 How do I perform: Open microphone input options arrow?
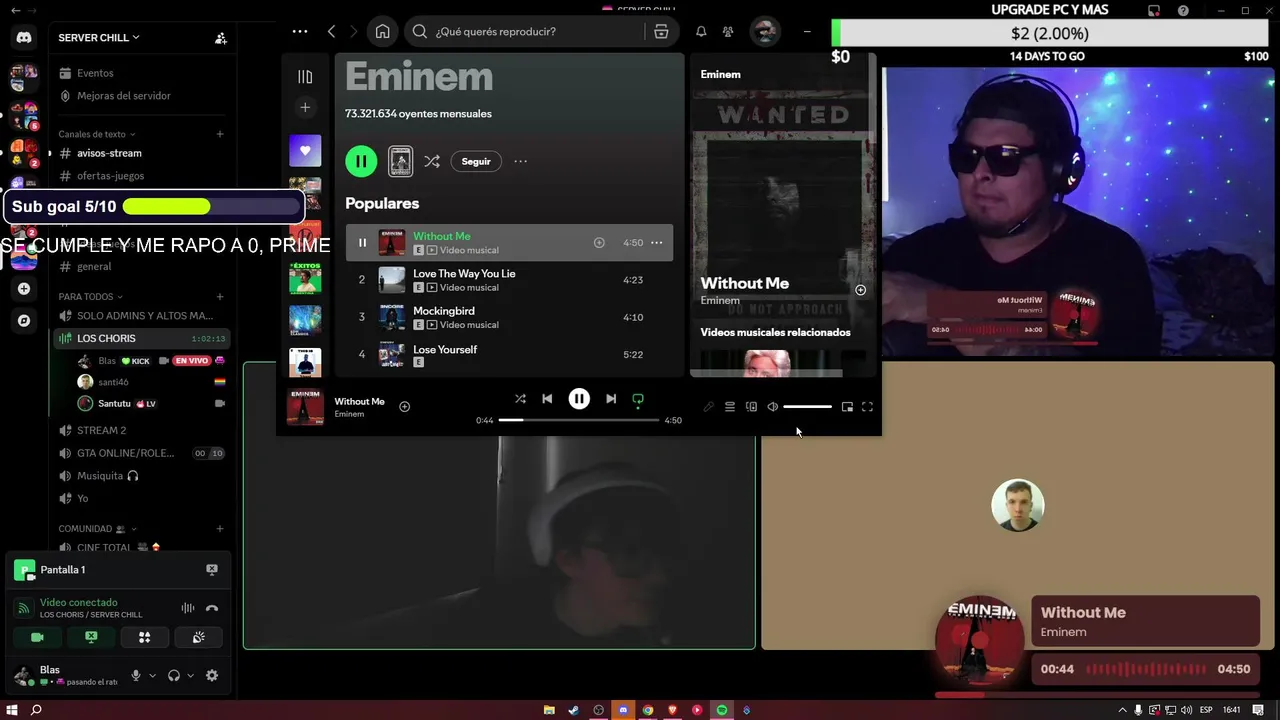tap(152, 675)
